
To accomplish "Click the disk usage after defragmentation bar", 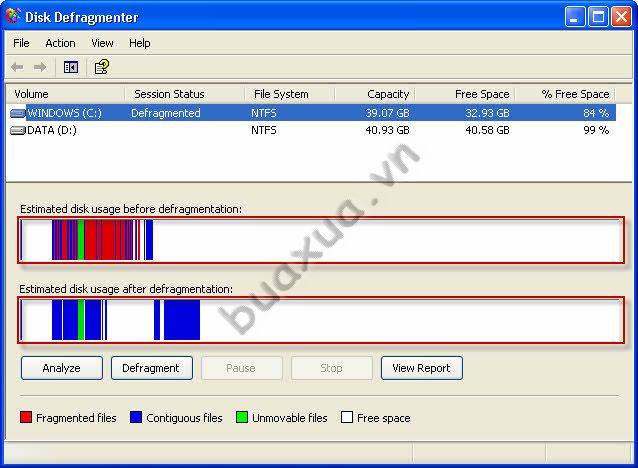I will pyautogui.click(x=321, y=320).
